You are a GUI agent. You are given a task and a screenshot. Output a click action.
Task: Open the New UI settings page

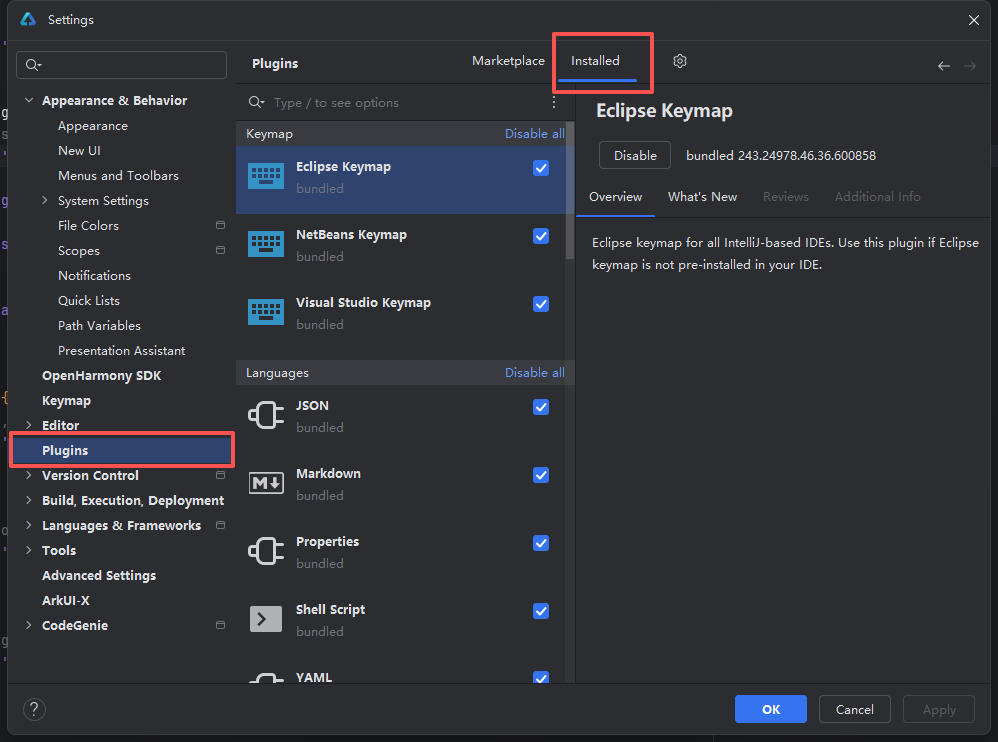click(x=79, y=151)
